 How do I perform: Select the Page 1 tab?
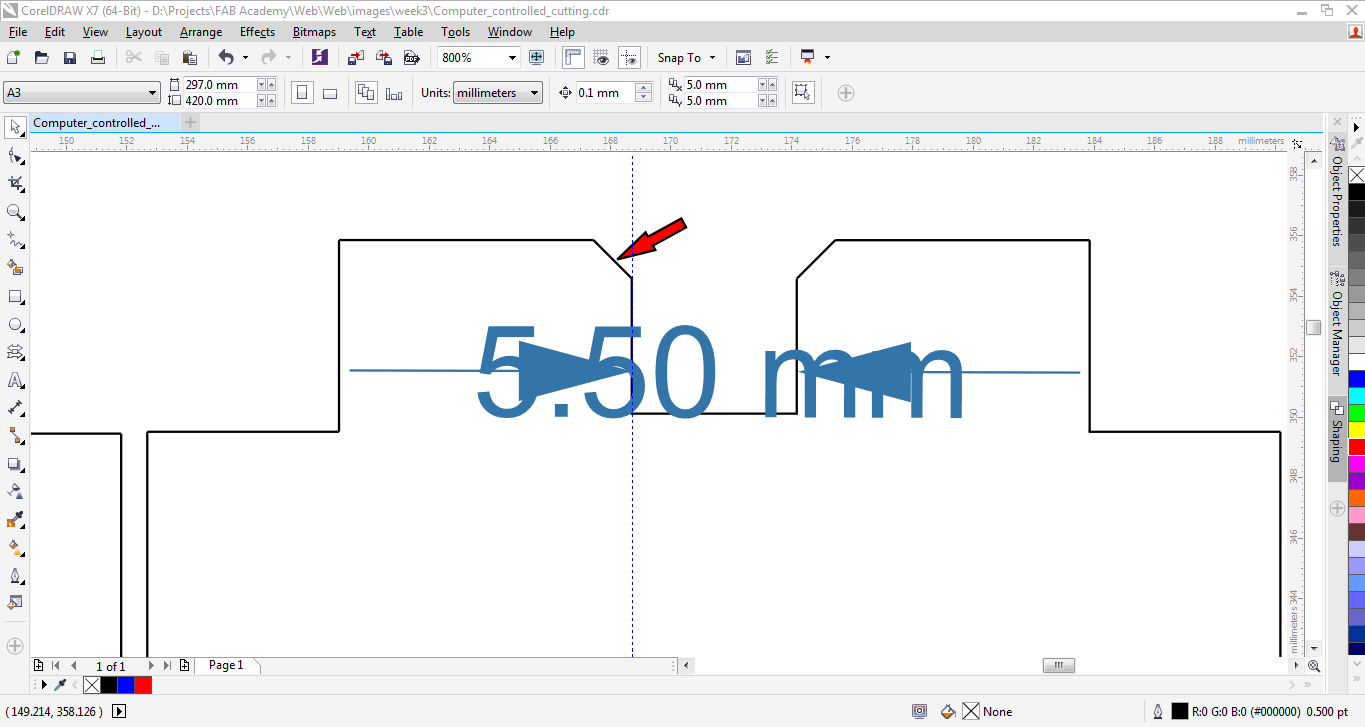226,665
